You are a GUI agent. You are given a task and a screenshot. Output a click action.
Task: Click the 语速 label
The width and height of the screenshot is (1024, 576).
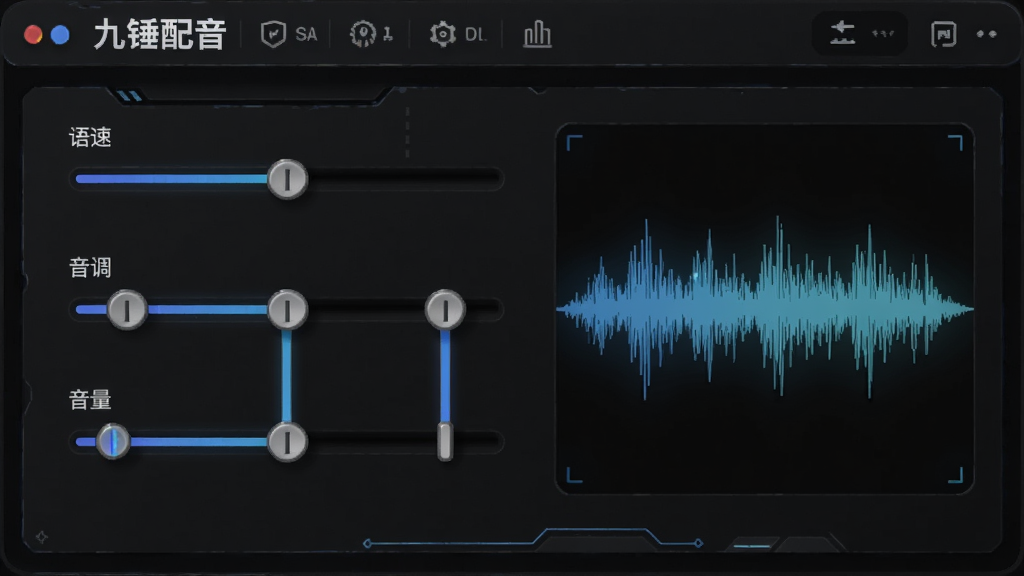click(90, 138)
